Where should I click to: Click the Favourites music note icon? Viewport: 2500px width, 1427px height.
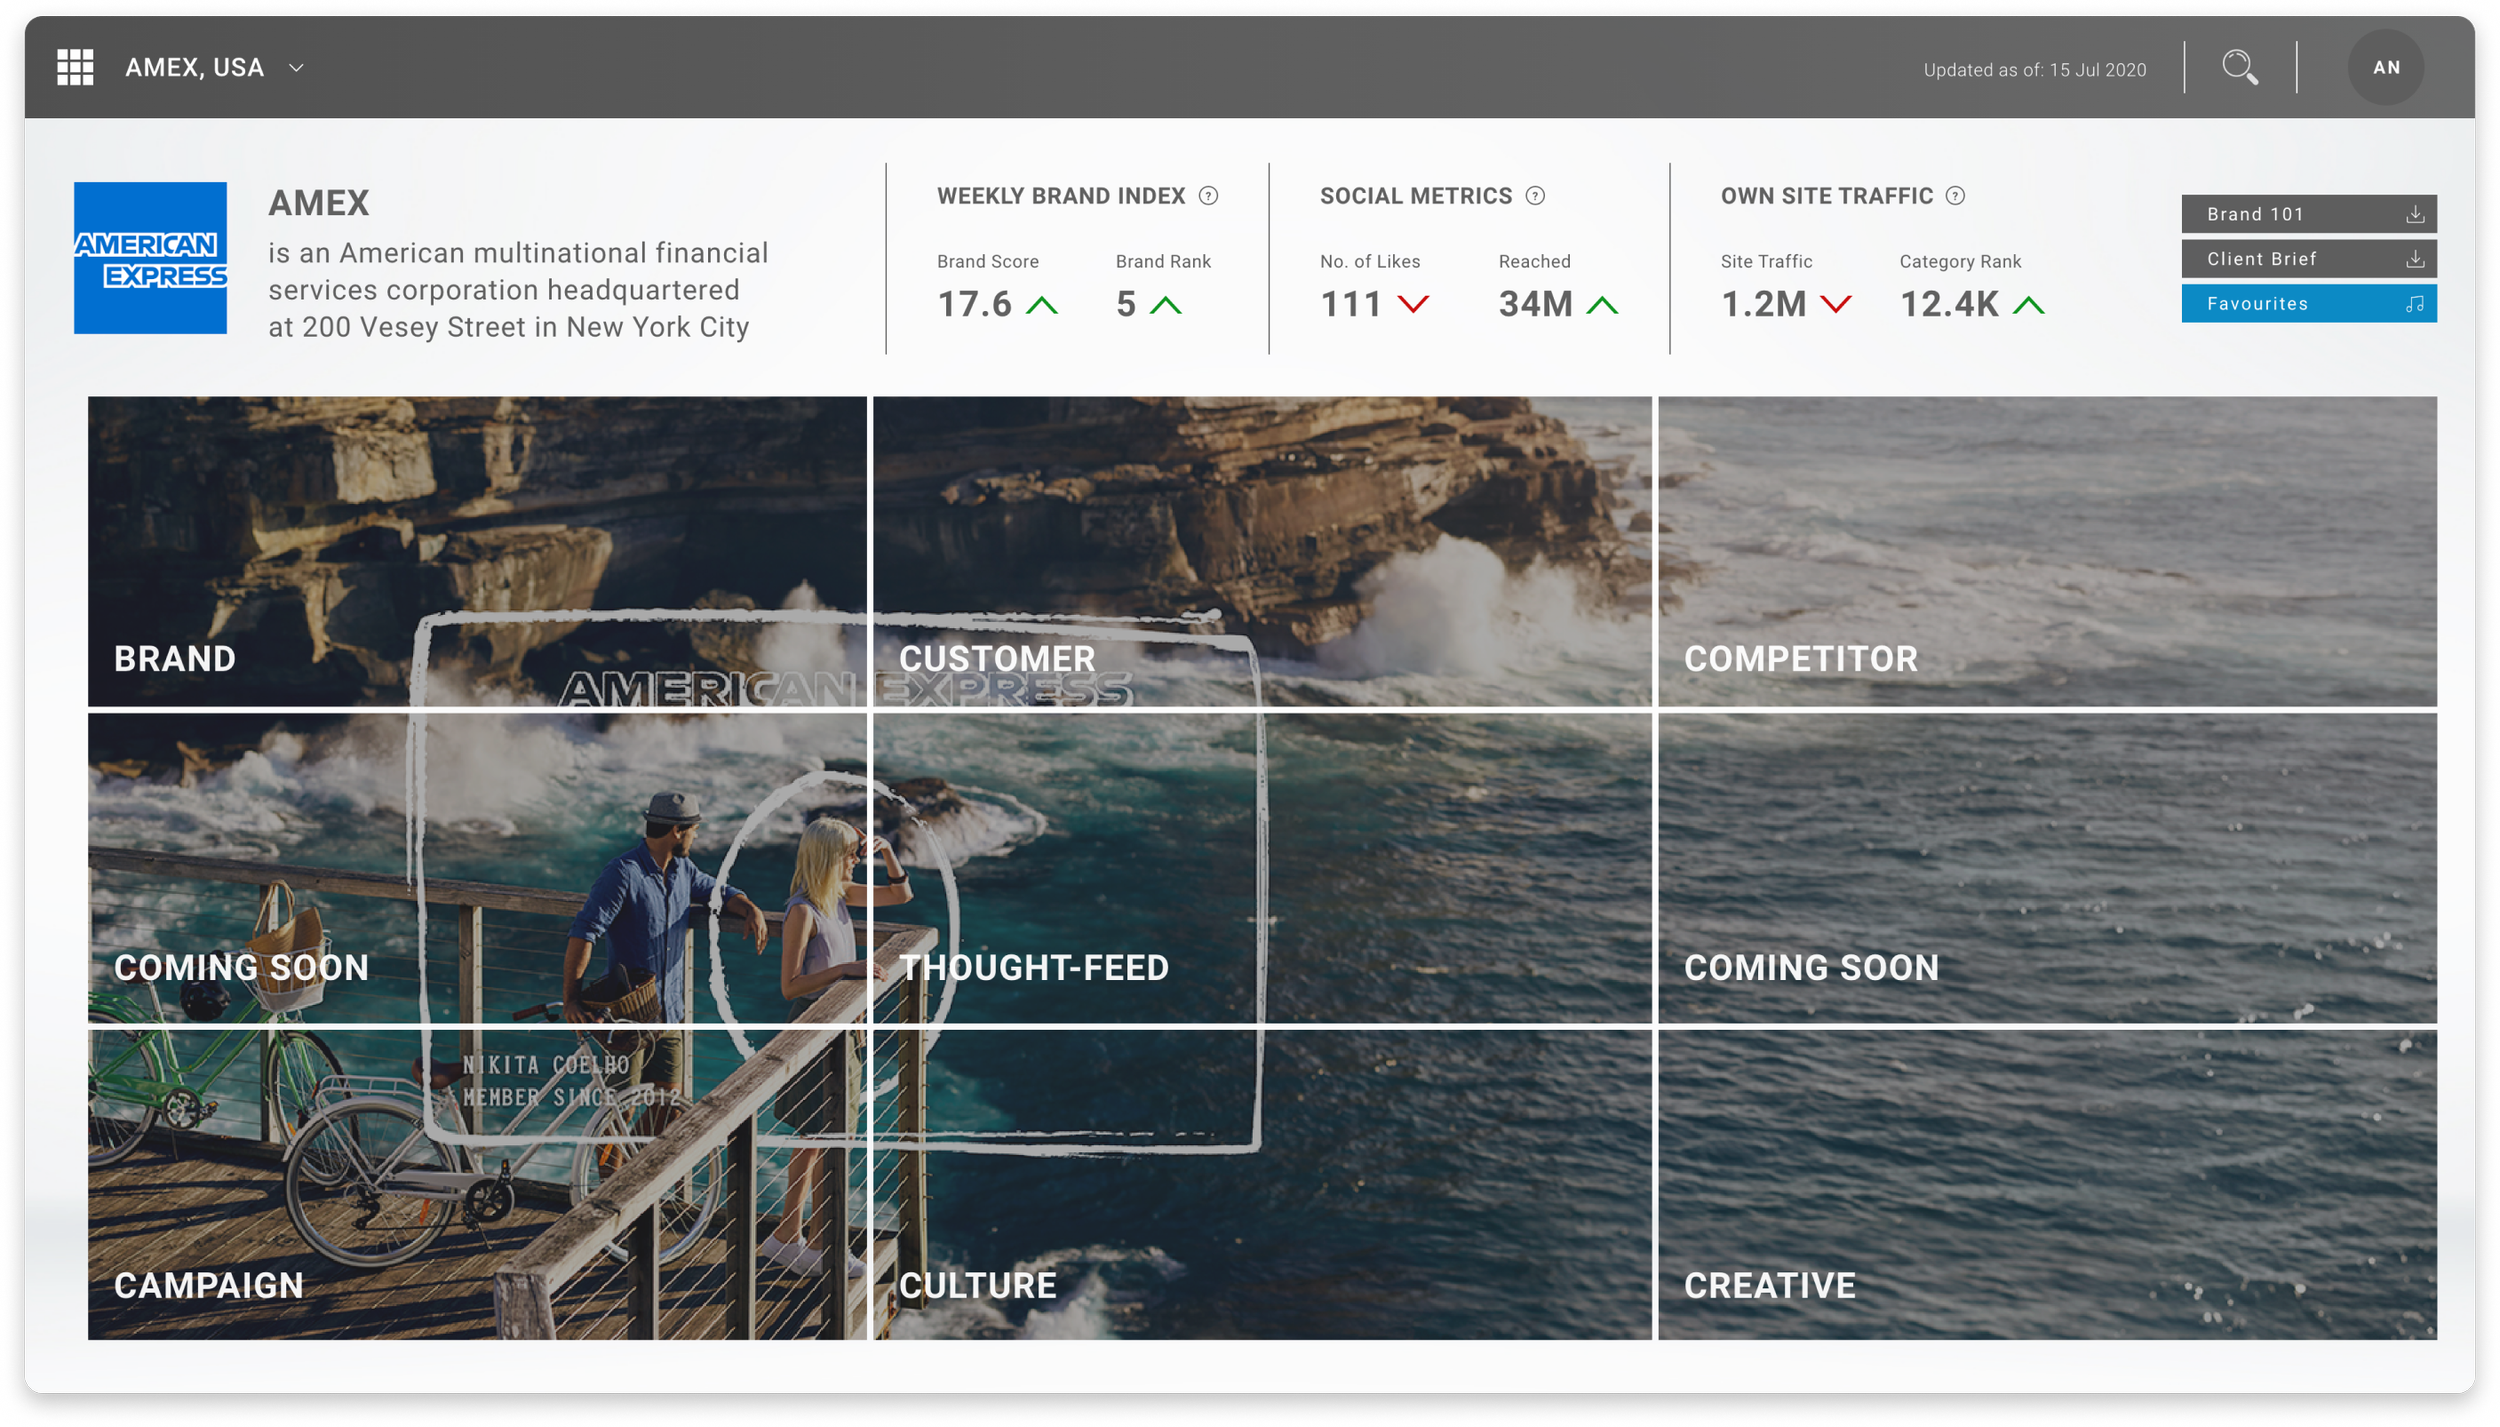click(2414, 304)
